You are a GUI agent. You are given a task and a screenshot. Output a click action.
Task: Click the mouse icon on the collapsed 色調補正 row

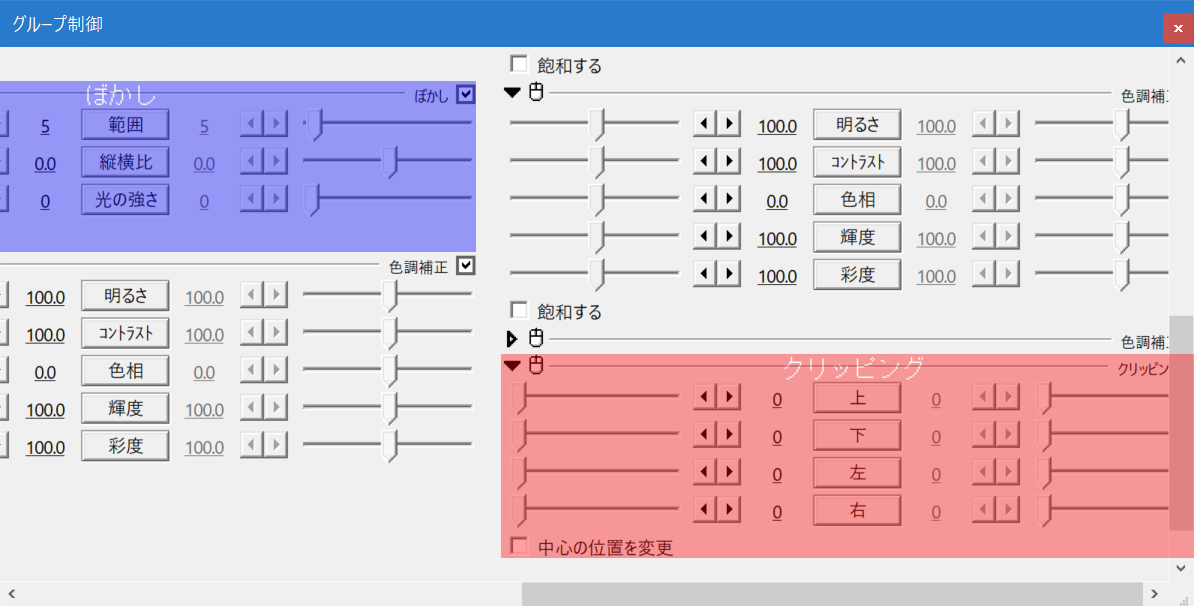coord(536,338)
